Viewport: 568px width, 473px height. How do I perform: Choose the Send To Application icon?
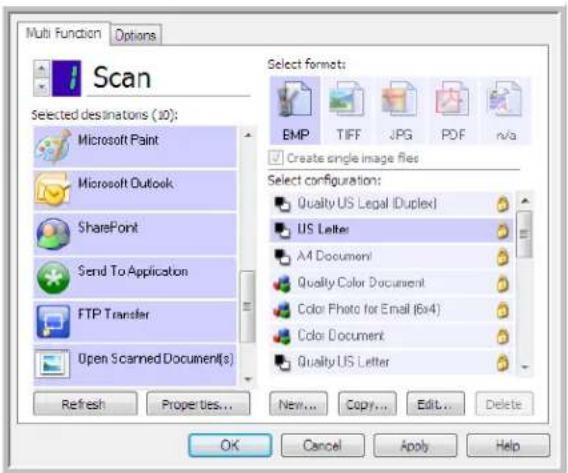coord(53,278)
